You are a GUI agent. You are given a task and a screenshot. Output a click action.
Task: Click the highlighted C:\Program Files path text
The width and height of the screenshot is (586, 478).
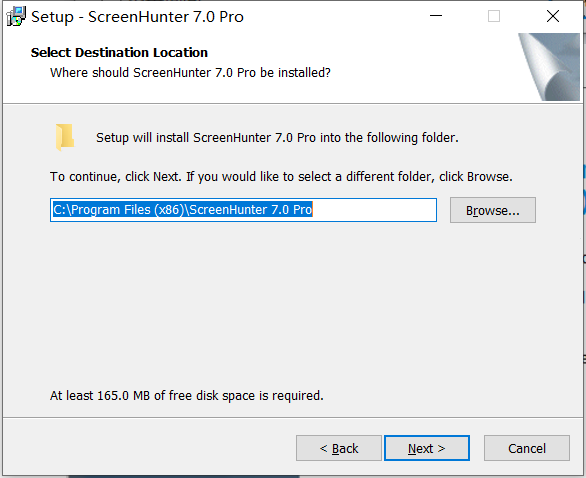point(182,210)
